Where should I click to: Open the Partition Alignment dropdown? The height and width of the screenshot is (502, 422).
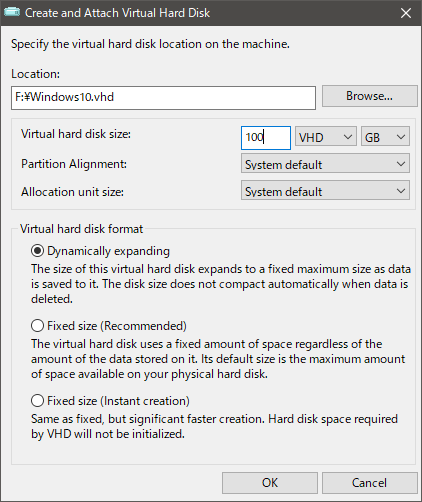(x=325, y=164)
